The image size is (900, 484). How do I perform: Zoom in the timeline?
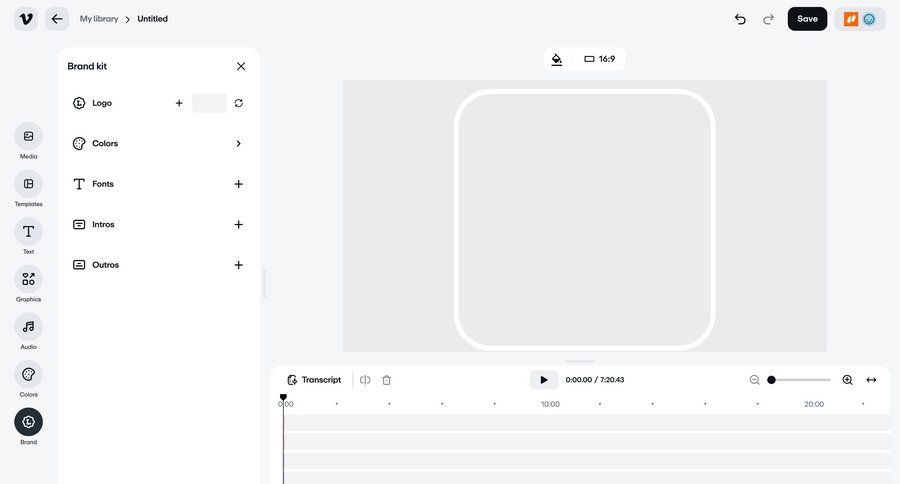pyautogui.click(x=847, y=380)
